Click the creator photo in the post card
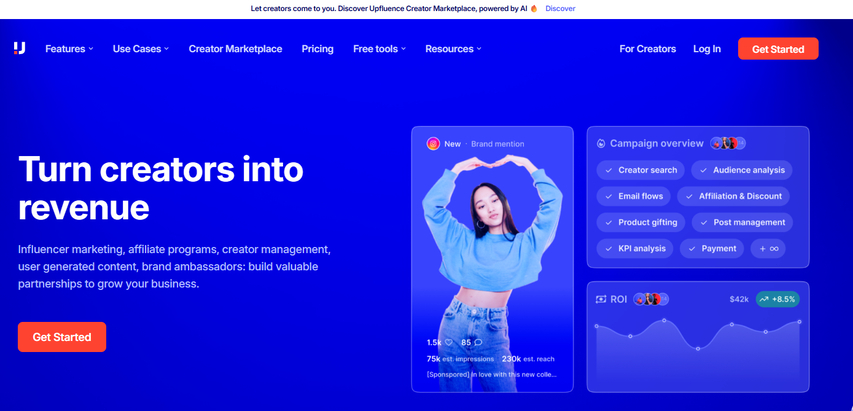 [x=492, y=272]
